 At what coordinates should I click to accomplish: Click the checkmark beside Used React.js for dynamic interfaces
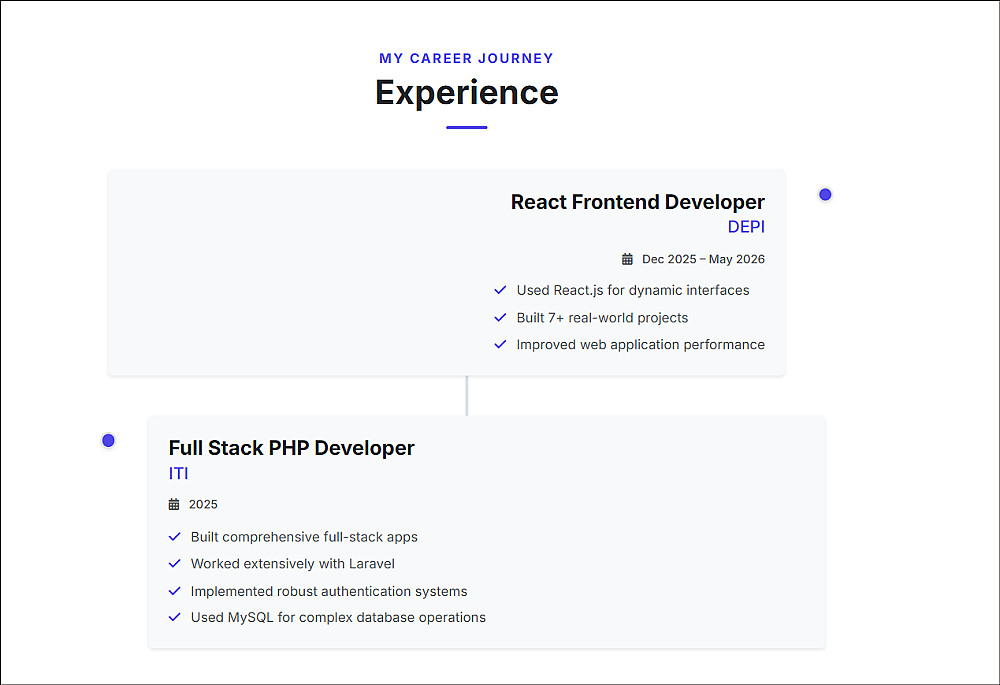pyautogui.click(x=500, y=290)
